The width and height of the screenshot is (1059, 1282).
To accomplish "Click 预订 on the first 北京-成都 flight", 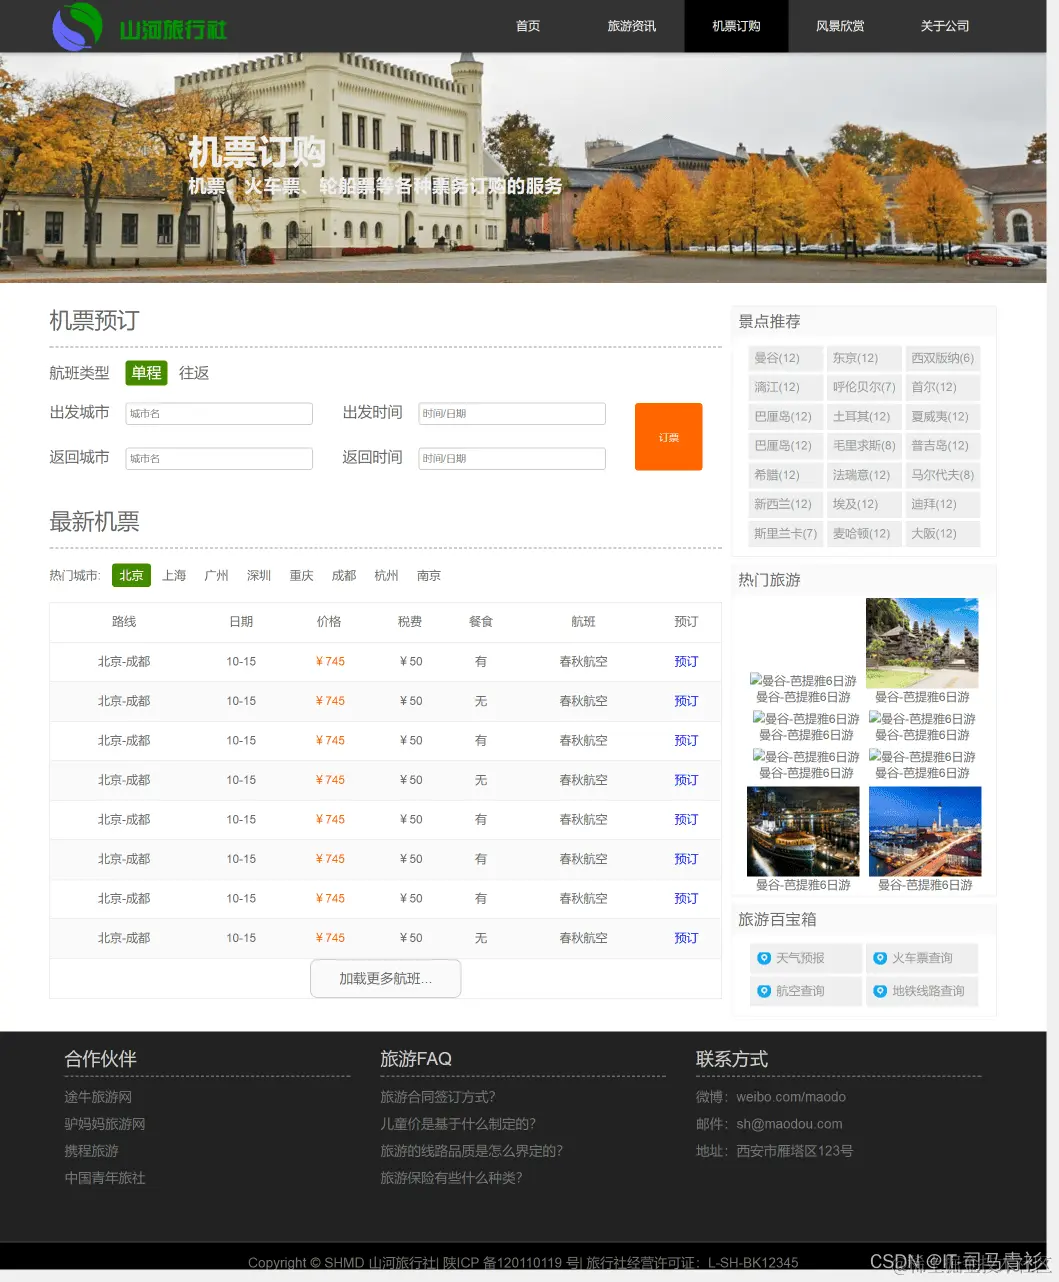I will pyautogui.click(x=686, y=661).
